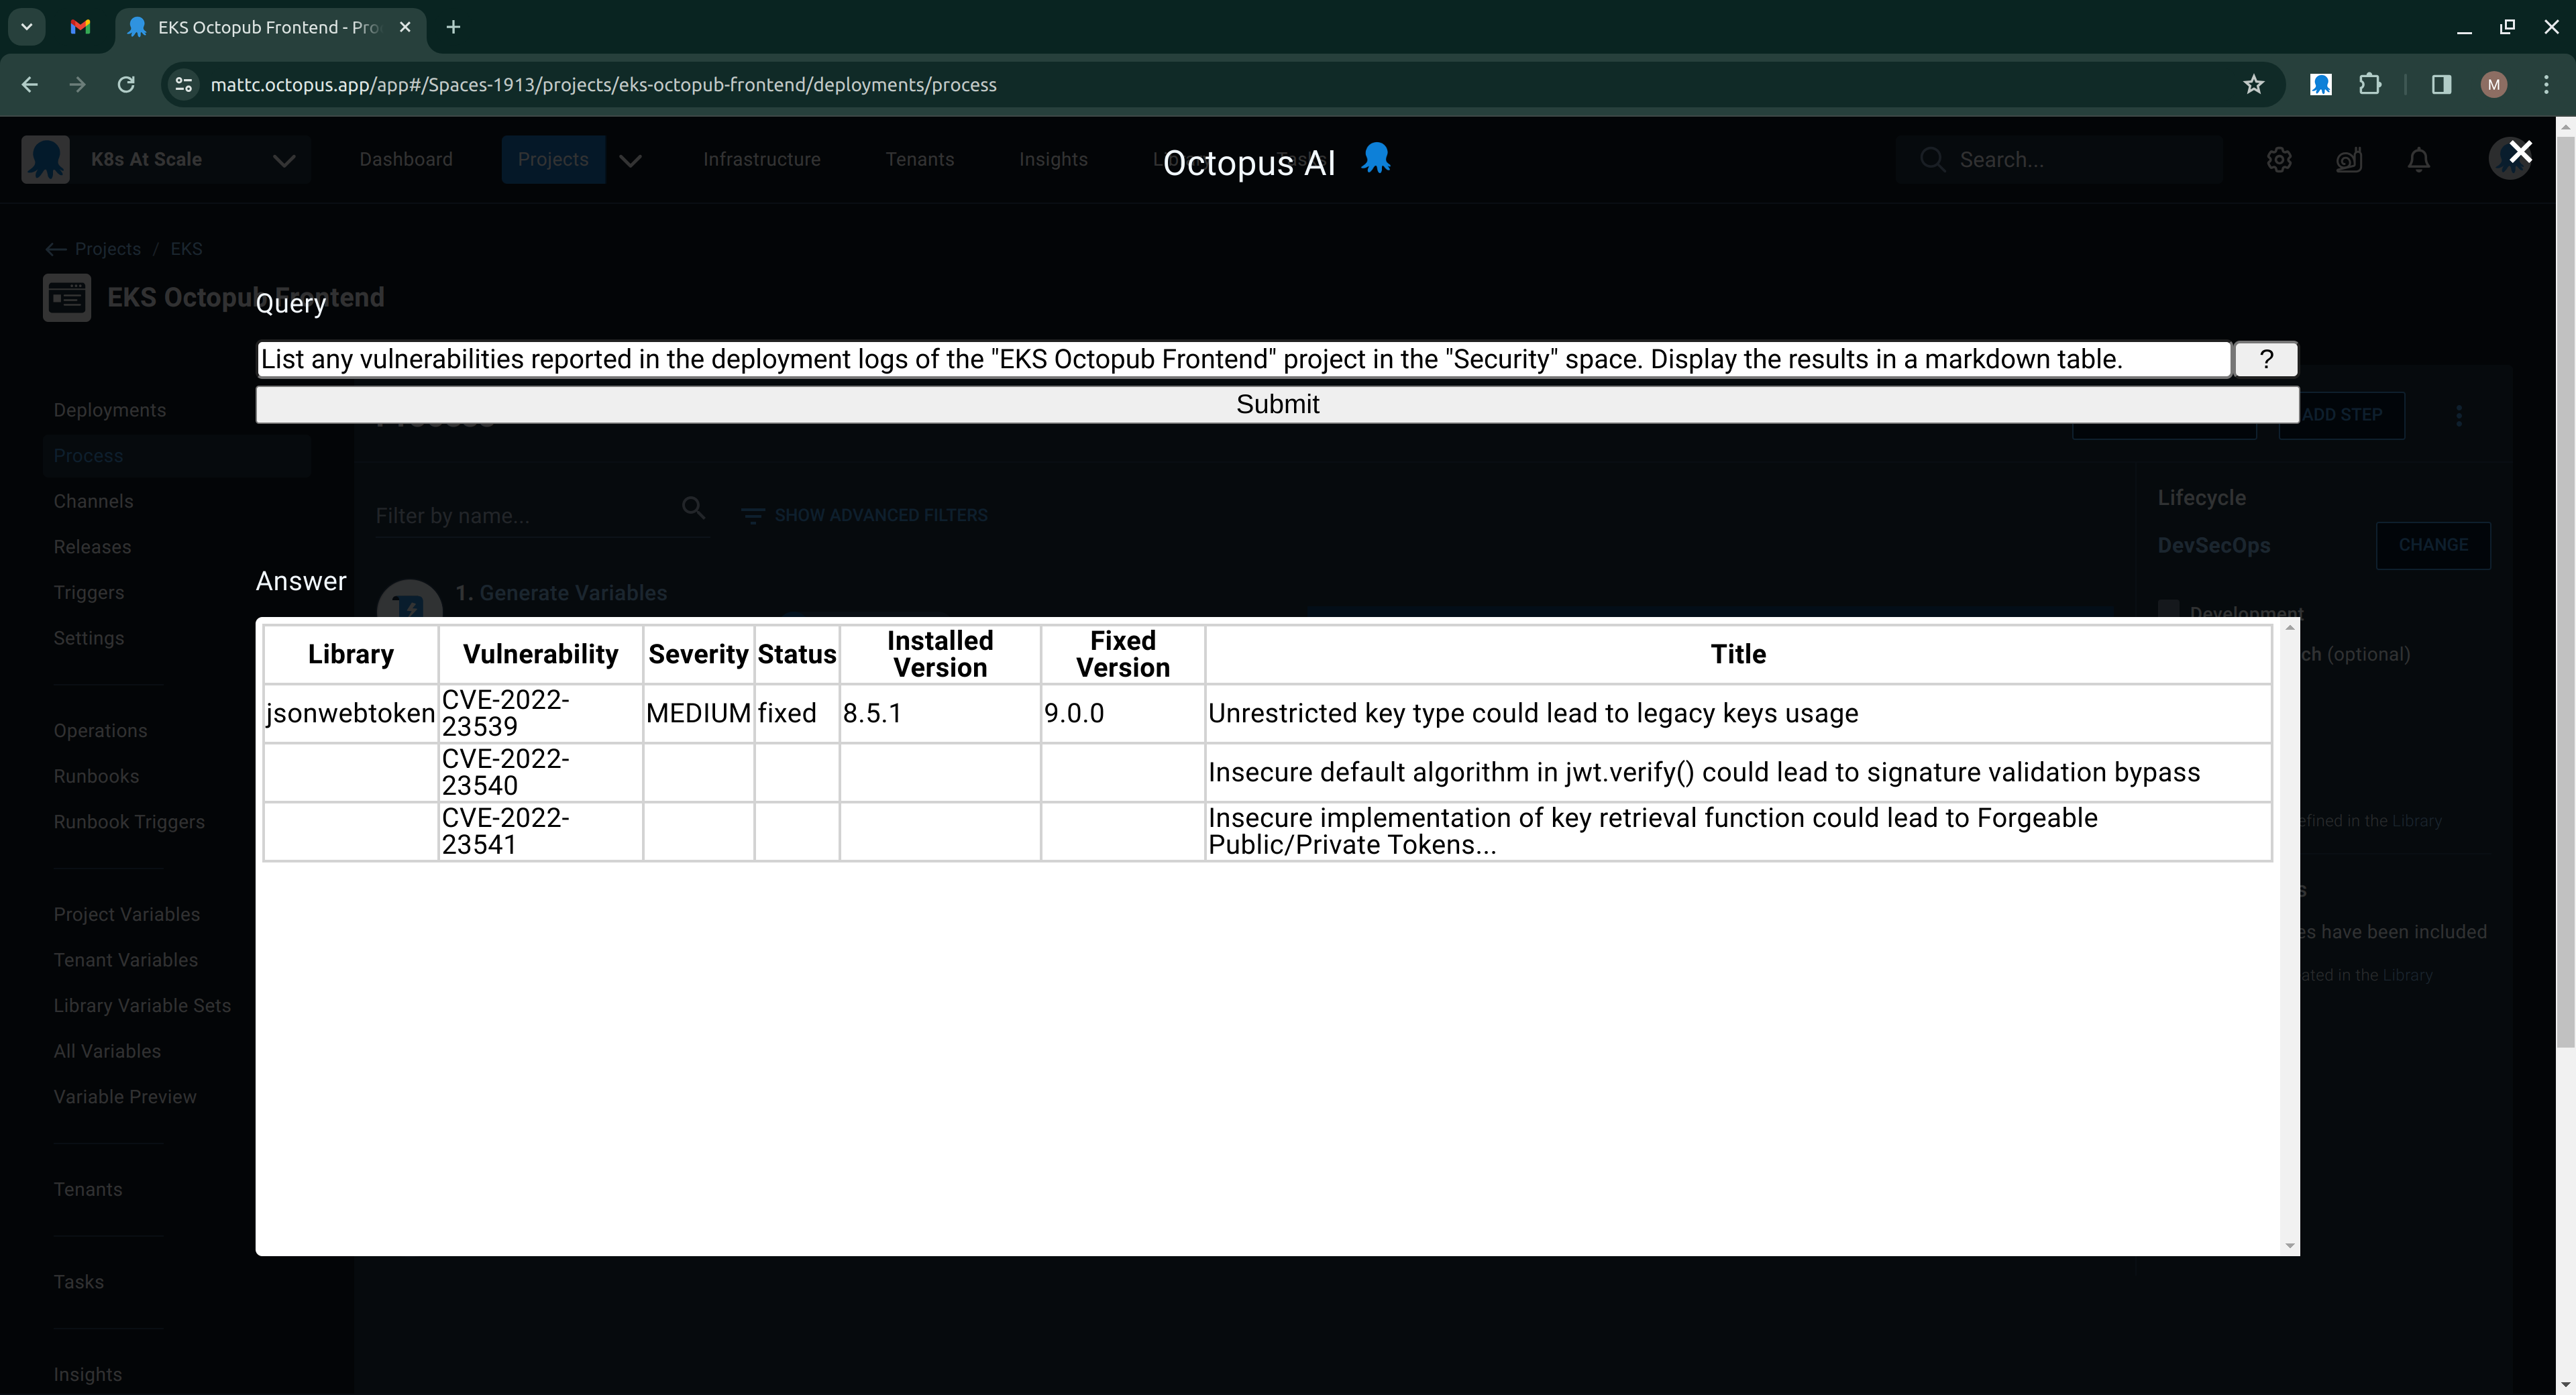Open Chrome three-dot menu
2576x1395 pixels.
(x=2546, y=85)
